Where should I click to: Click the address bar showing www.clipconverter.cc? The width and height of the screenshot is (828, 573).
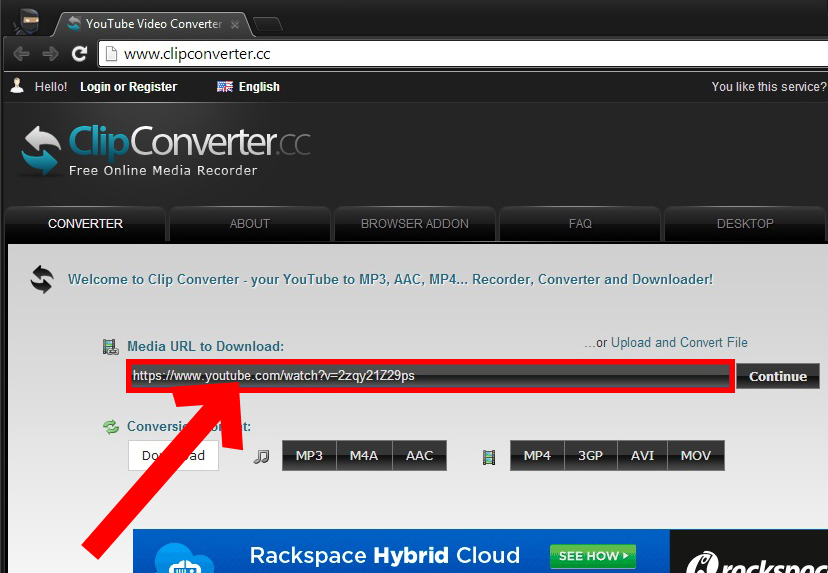tap(463, 54)
